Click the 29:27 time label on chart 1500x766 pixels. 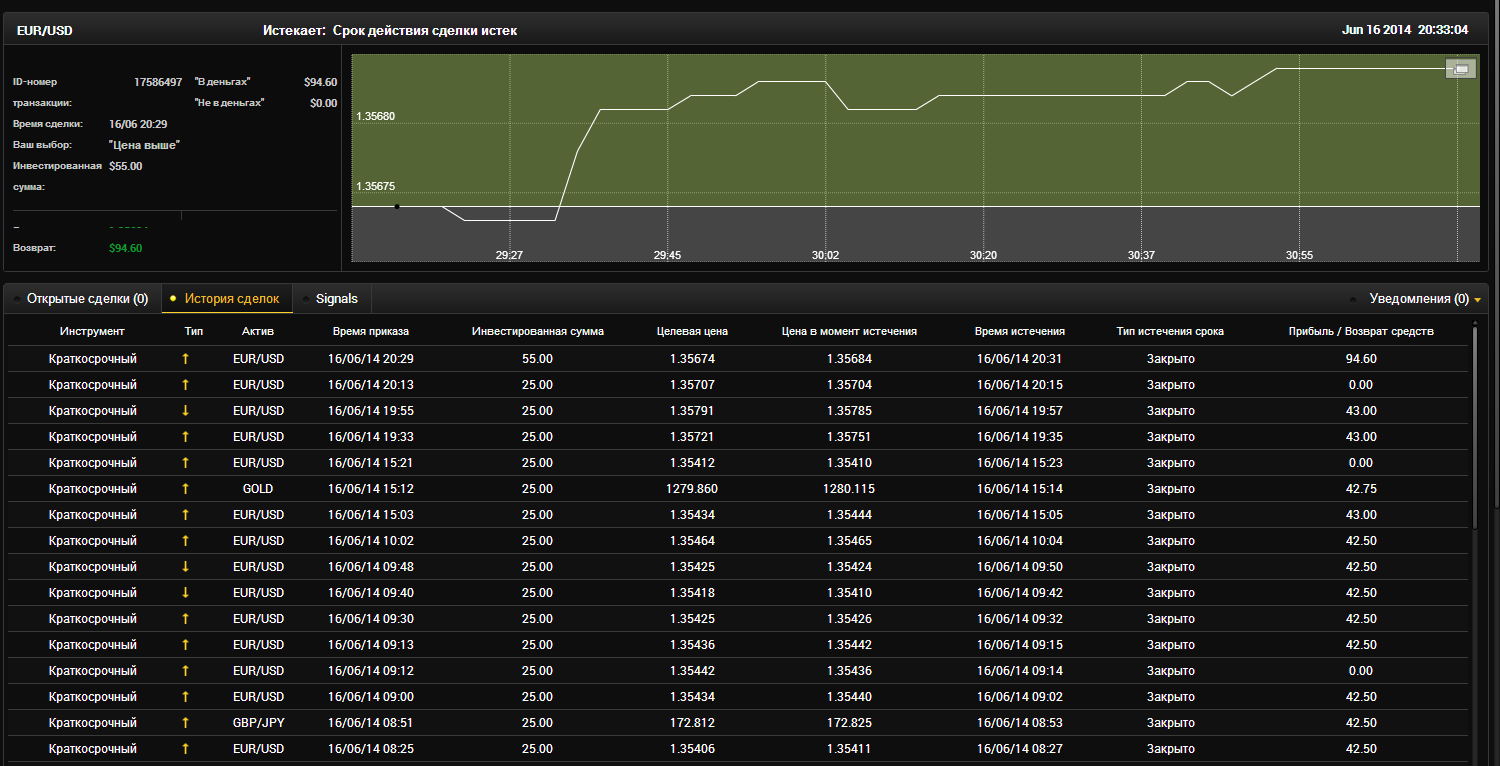[x=509, y=255]
